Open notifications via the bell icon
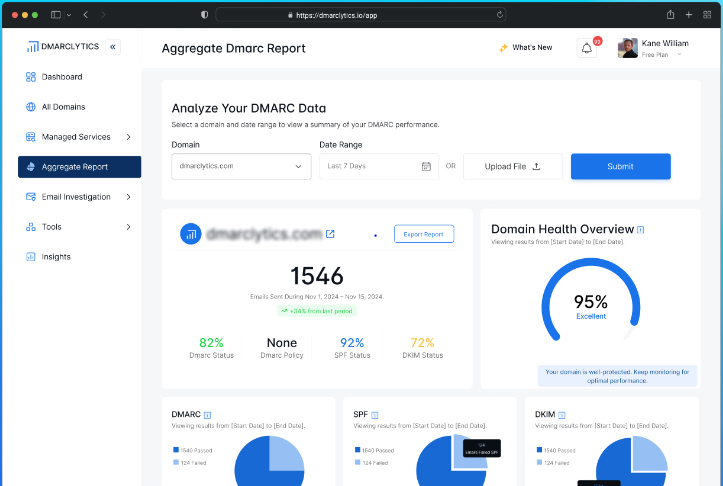The height and width of the screenshot is (486, 723). click(587, 48)
